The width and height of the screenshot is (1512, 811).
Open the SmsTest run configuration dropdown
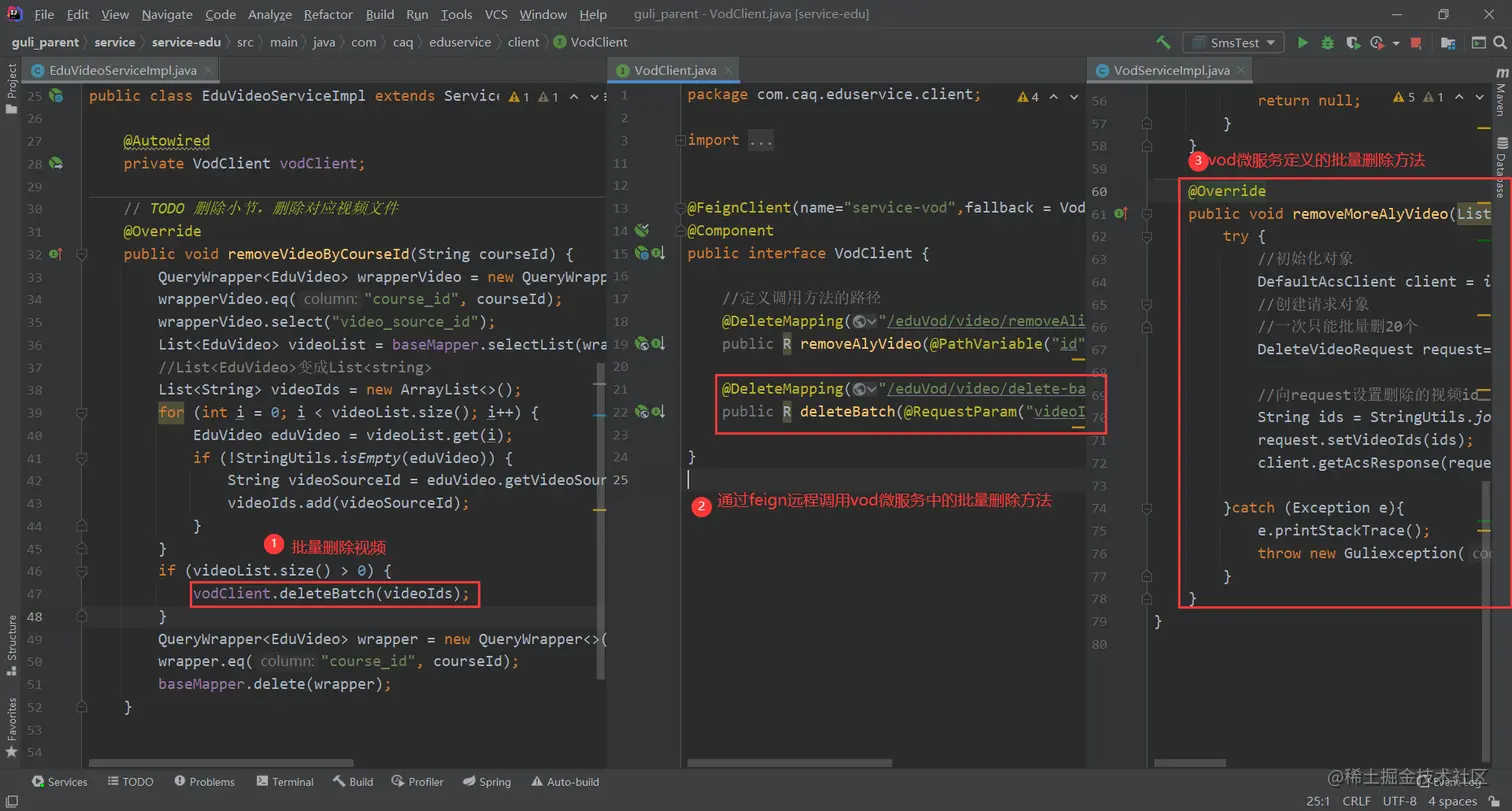(1234, 43)
